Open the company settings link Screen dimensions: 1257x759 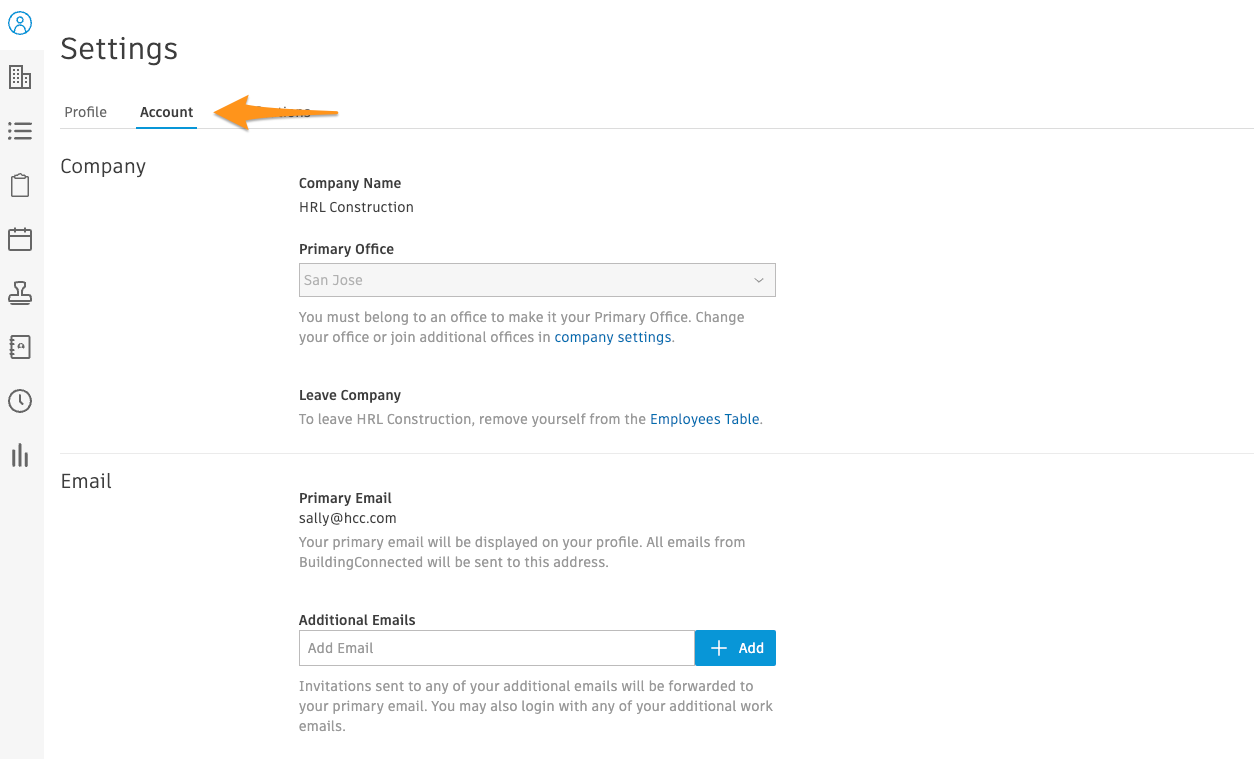[x=612, y=337]
